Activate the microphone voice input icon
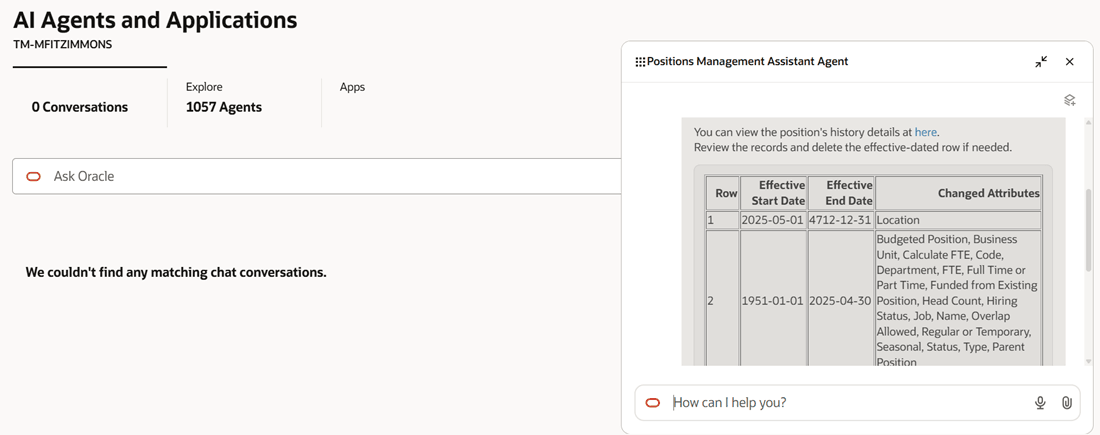This screenshot has width=1100, height=435. point(1040,403)
